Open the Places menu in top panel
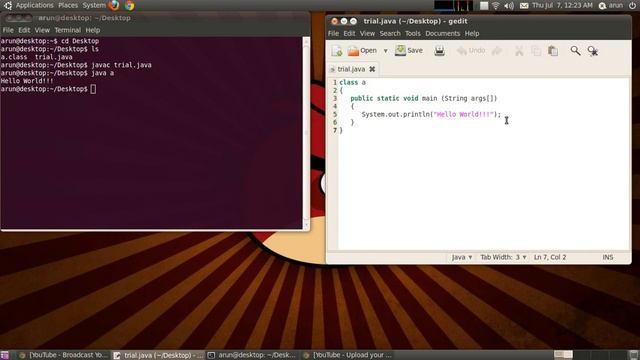The image size is (640, 360). 68,5
